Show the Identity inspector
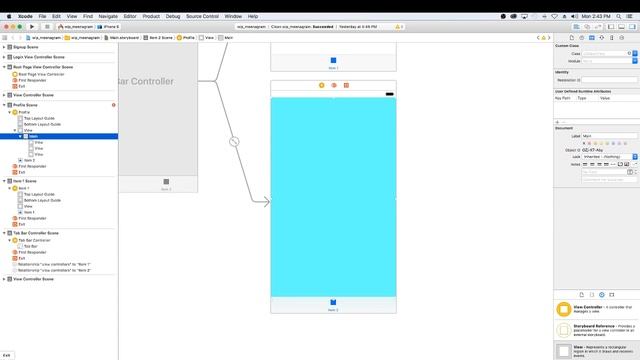The height and width of the screenshot is (360, 640). coord(591,38)
